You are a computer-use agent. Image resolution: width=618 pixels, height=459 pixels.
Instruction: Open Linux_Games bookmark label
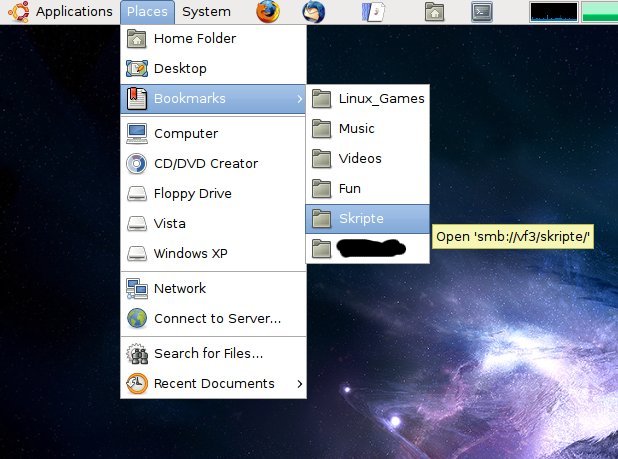(x=382, y=99)
